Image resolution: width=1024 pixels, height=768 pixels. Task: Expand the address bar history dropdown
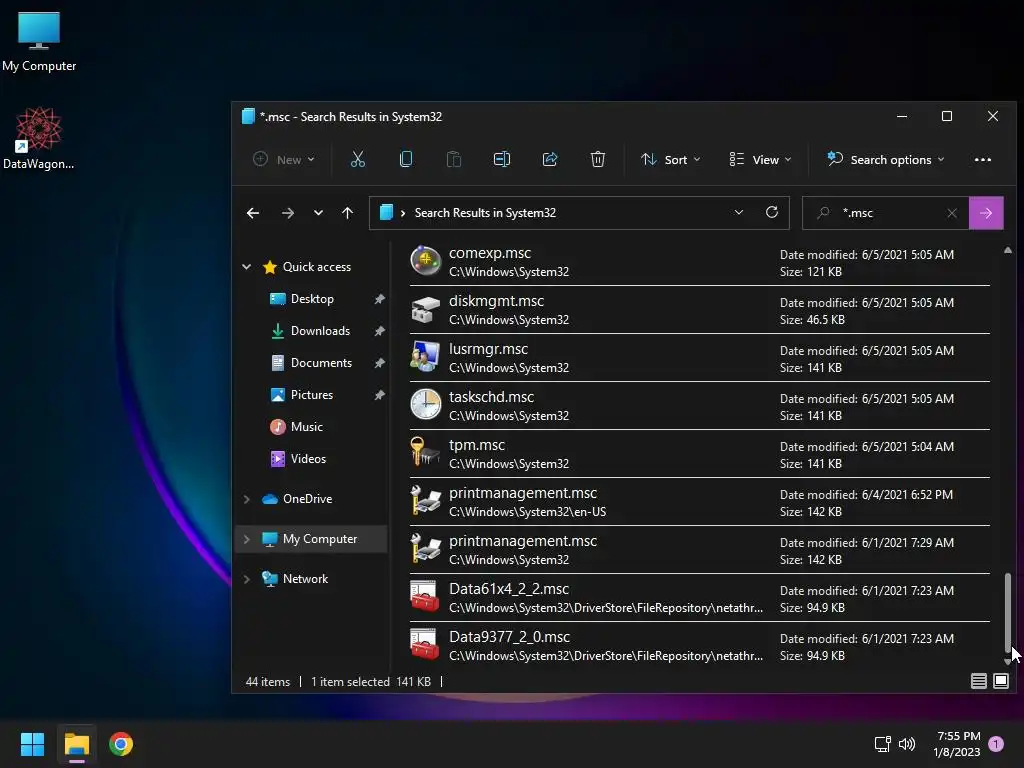coord(739,212)
